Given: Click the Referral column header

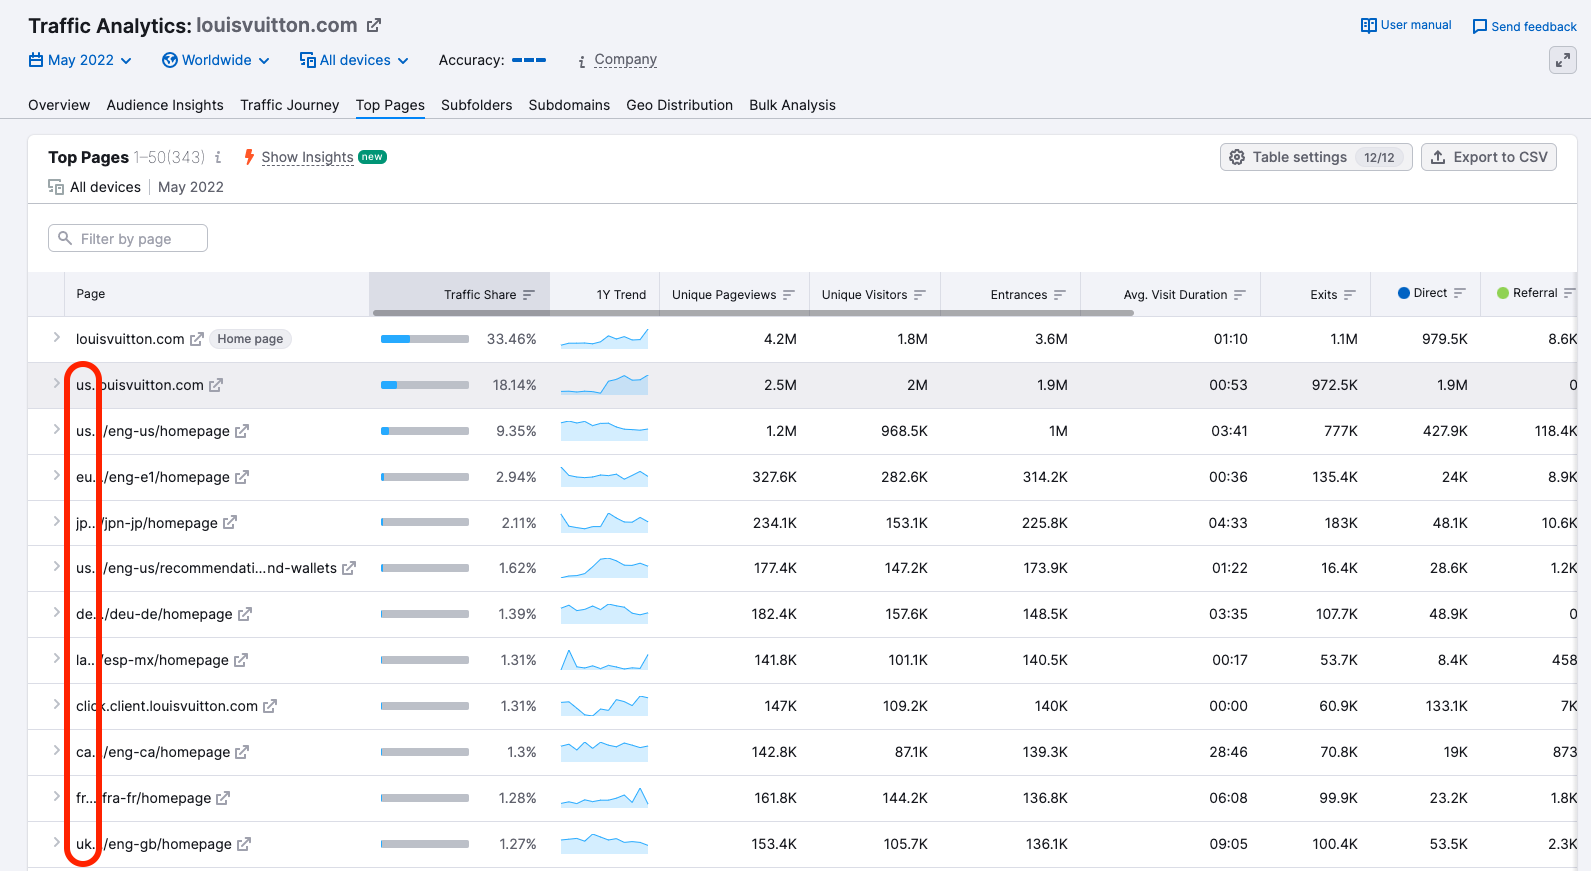Looking at the screenshot, I should tap(1535, 293).
